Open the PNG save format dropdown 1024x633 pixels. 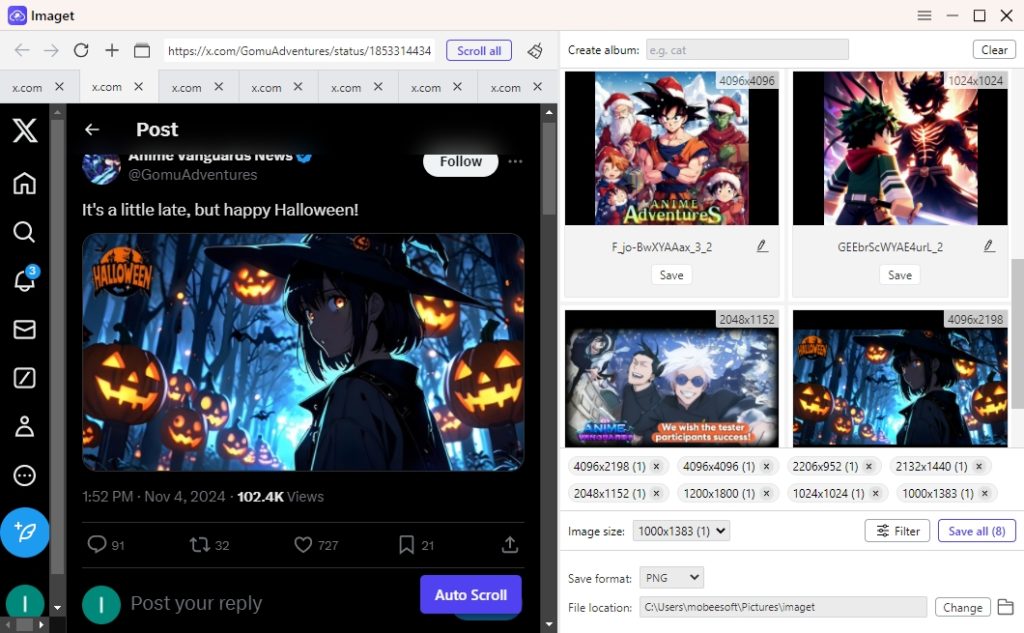tap(671, 577)
